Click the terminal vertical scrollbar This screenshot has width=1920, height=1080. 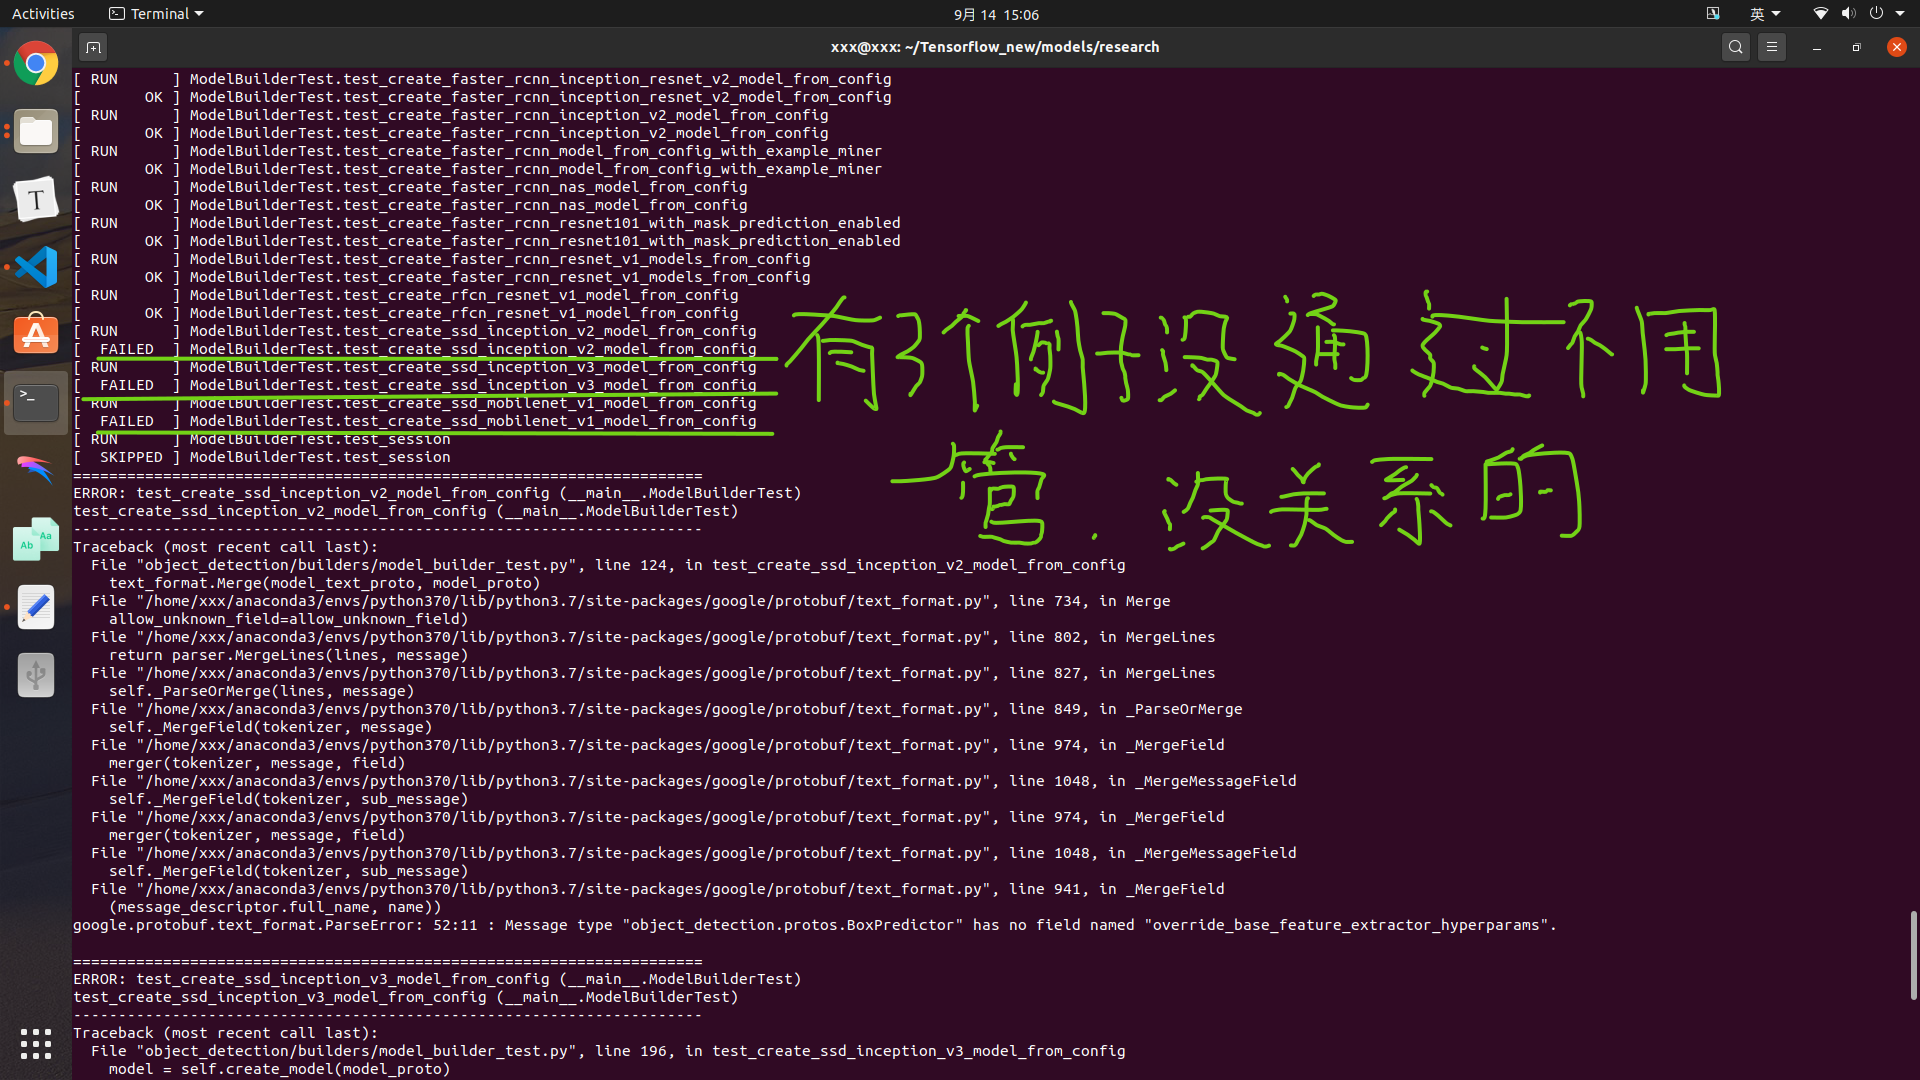pos(1913,955)
